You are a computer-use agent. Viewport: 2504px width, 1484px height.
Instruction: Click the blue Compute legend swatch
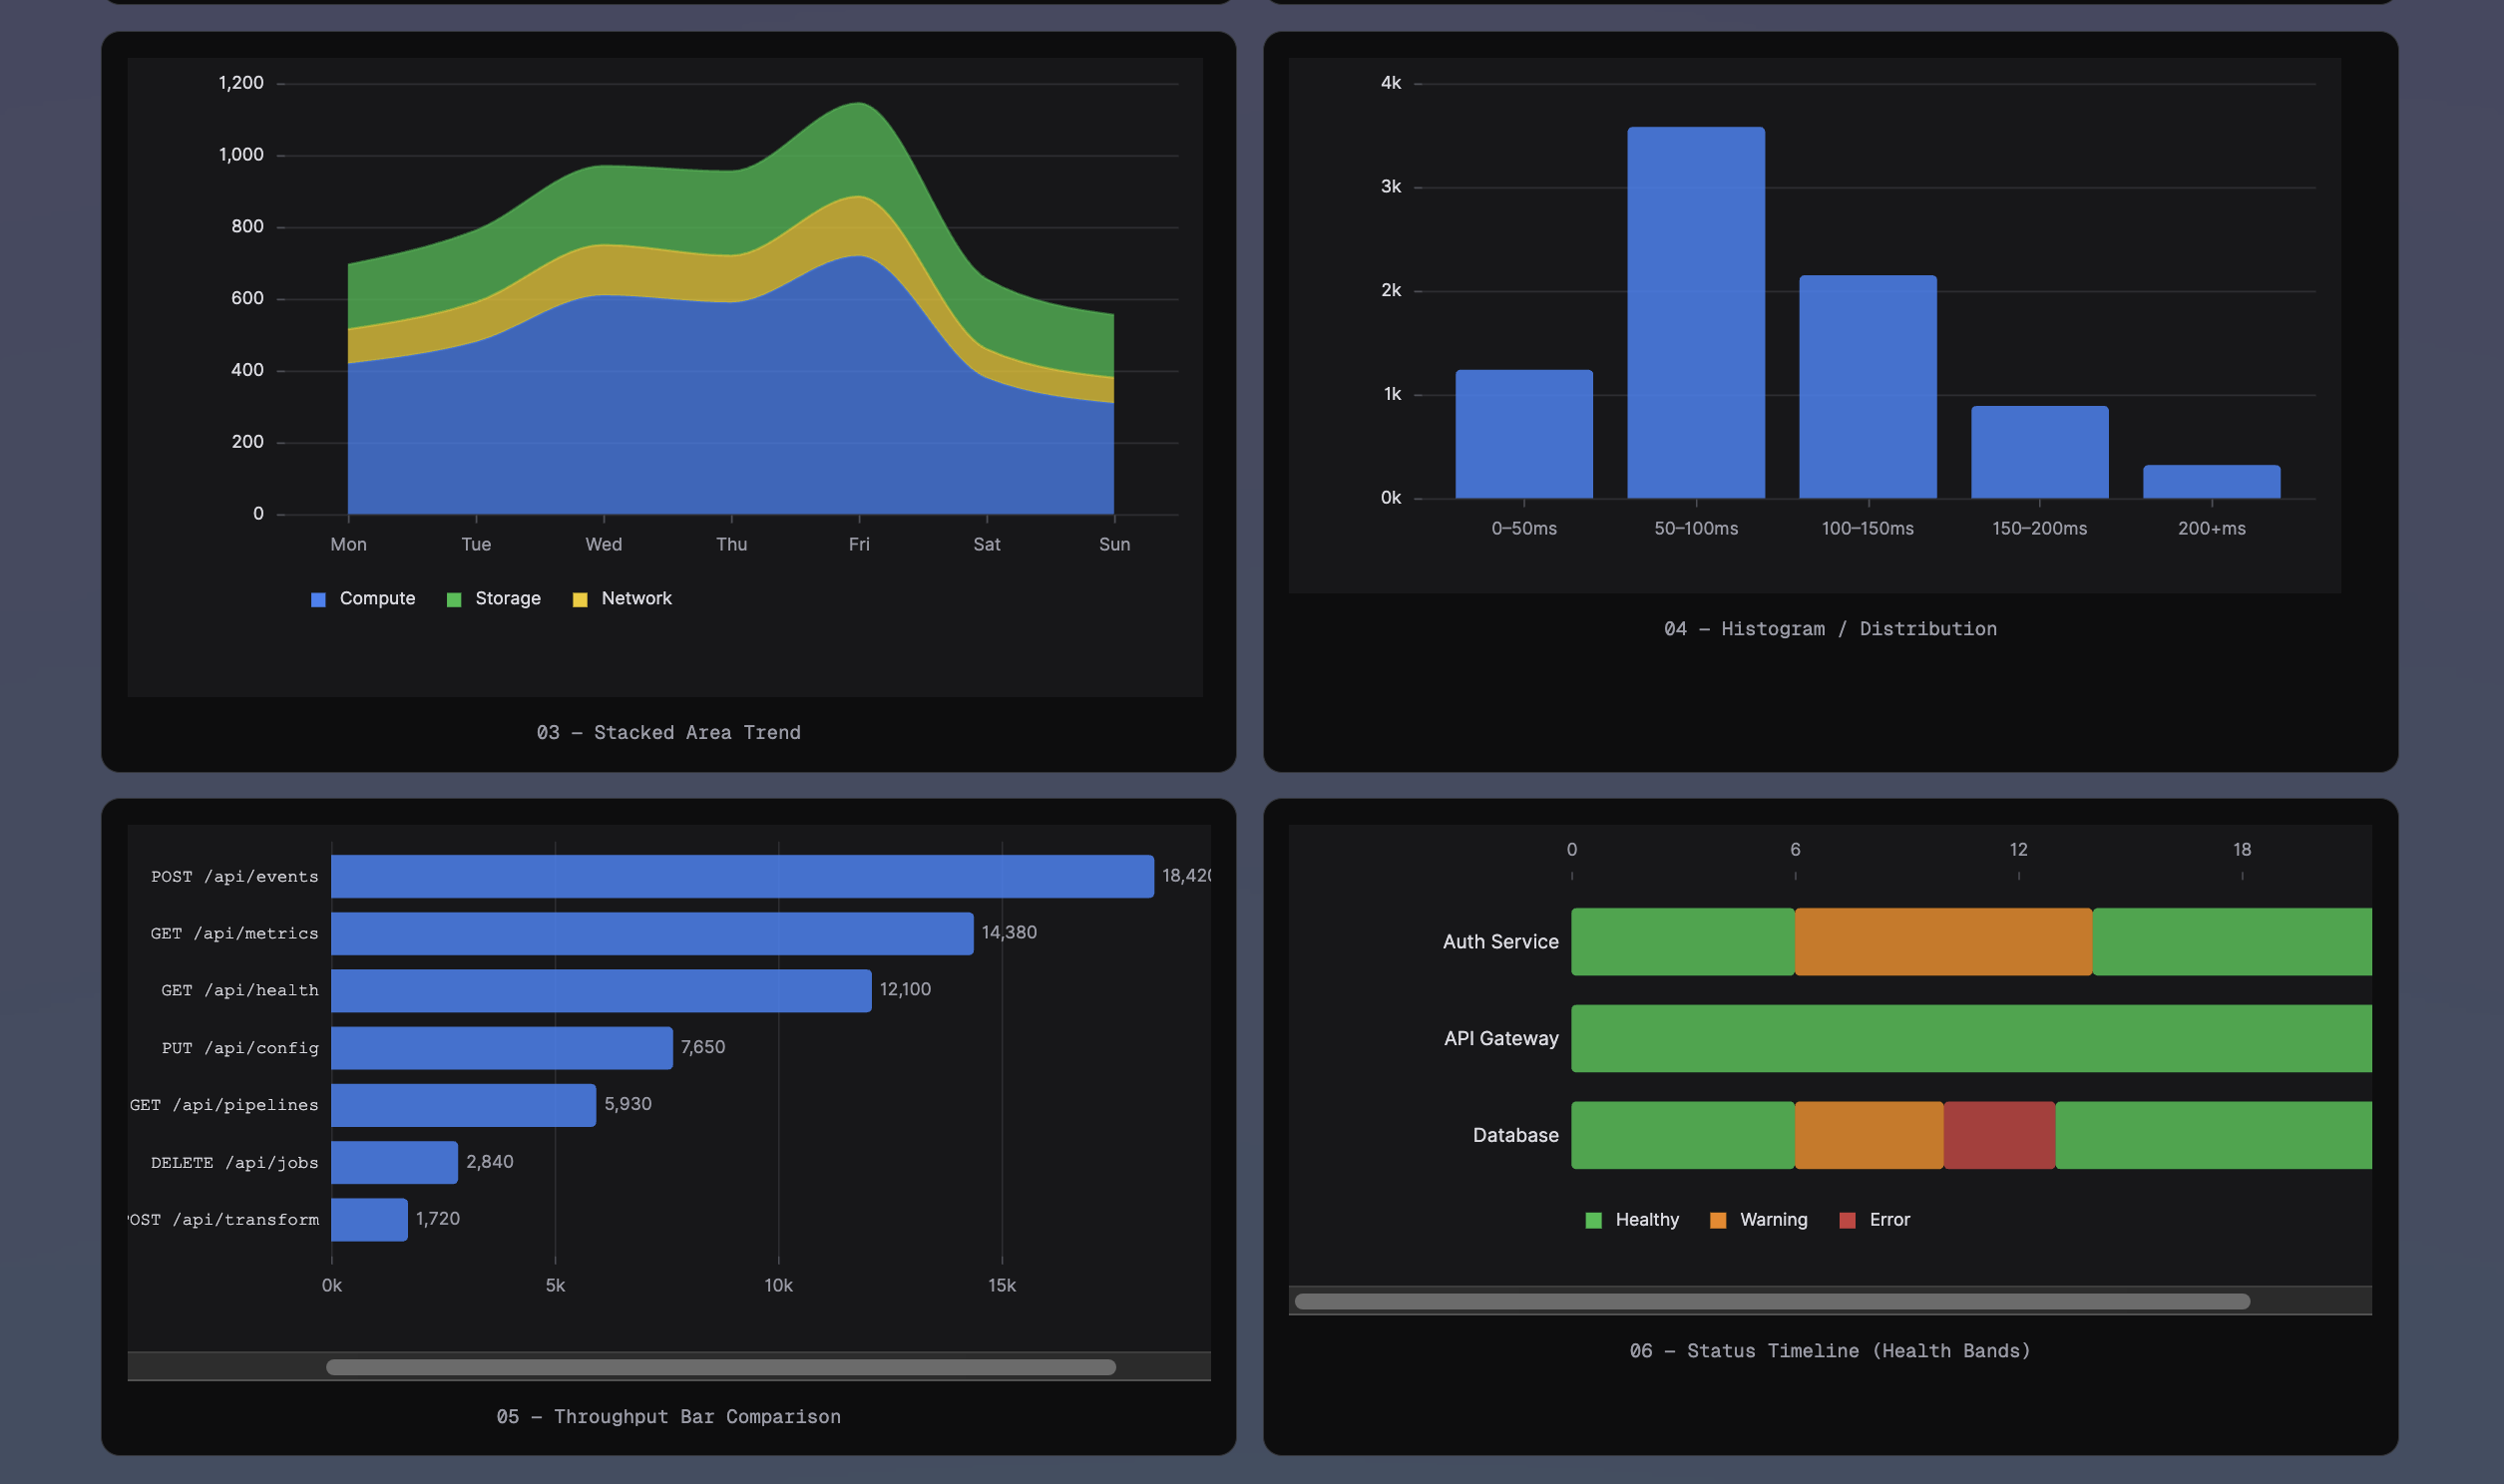[318, 598]
